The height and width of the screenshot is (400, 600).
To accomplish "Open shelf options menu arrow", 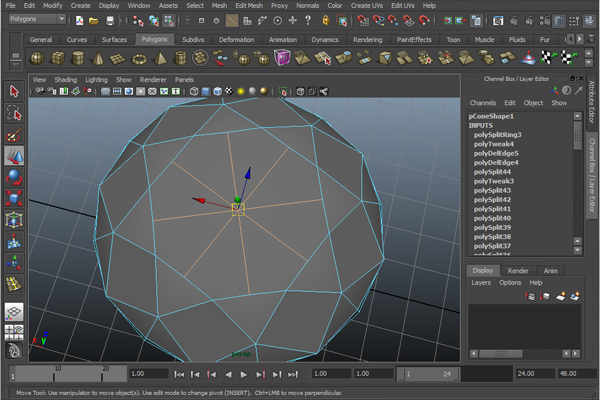I will point(15,65).
